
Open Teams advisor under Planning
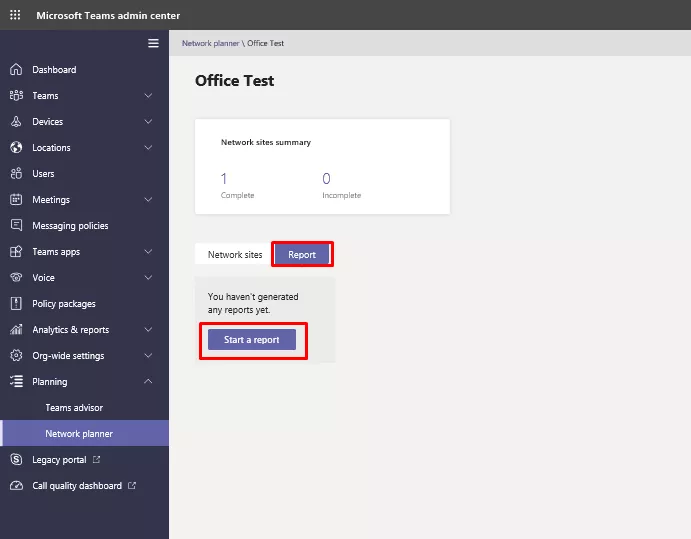74,408
